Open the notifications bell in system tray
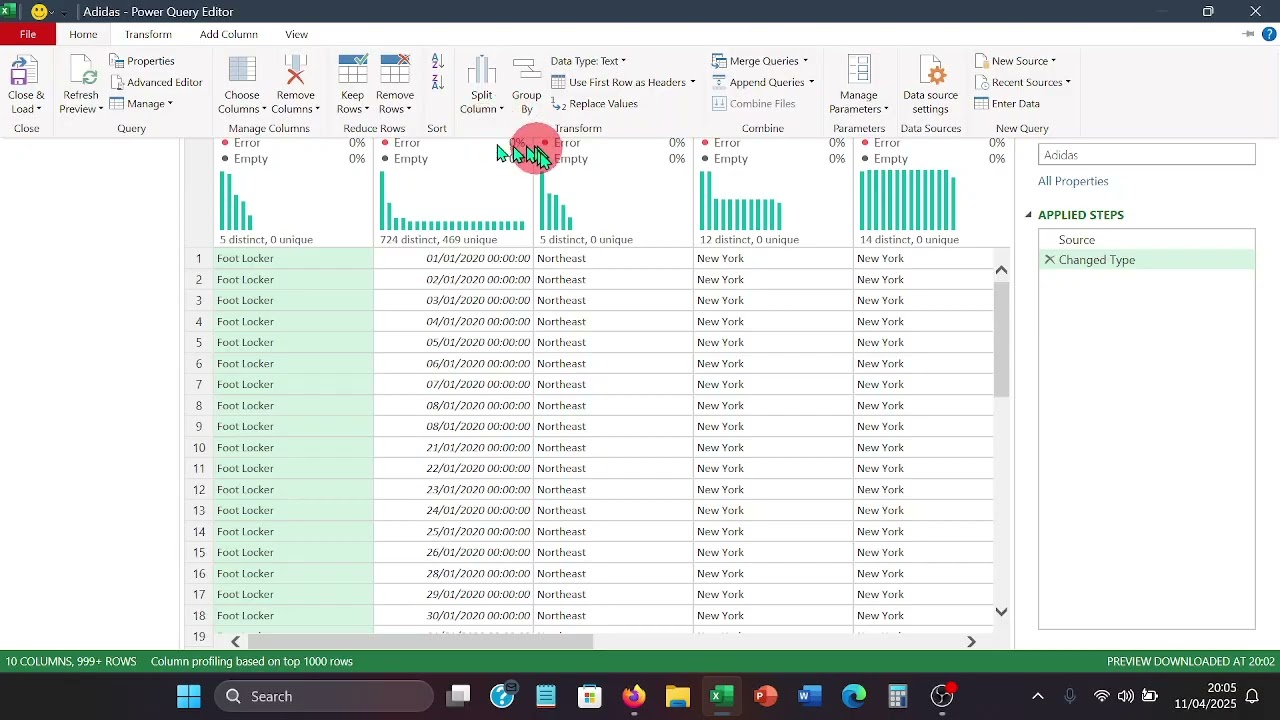This screenshot has height=720, width=1280. [1252, 696]
